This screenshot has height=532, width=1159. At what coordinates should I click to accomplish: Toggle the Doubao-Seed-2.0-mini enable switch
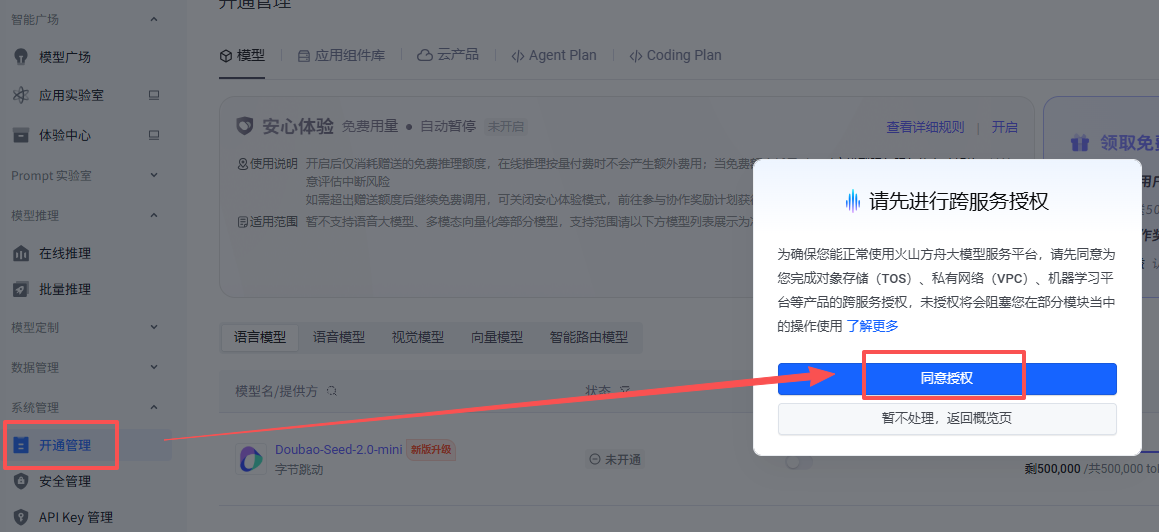(798, 462)
